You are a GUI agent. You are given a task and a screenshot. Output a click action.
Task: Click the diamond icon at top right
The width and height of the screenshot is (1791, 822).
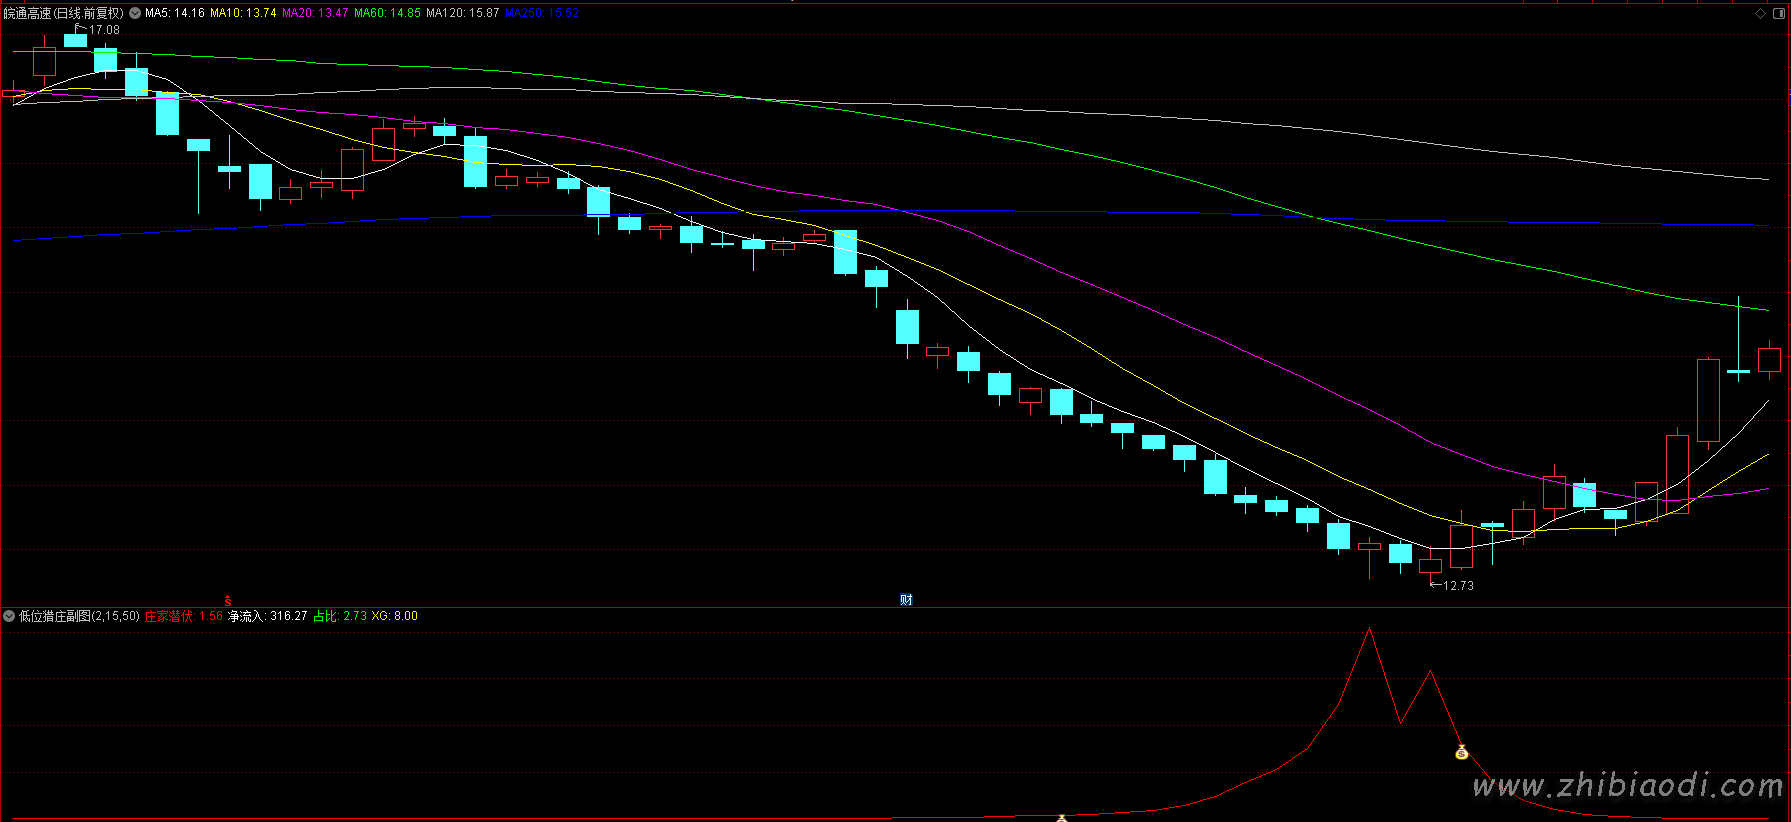pyautogui.click(x=1760, y=13)
